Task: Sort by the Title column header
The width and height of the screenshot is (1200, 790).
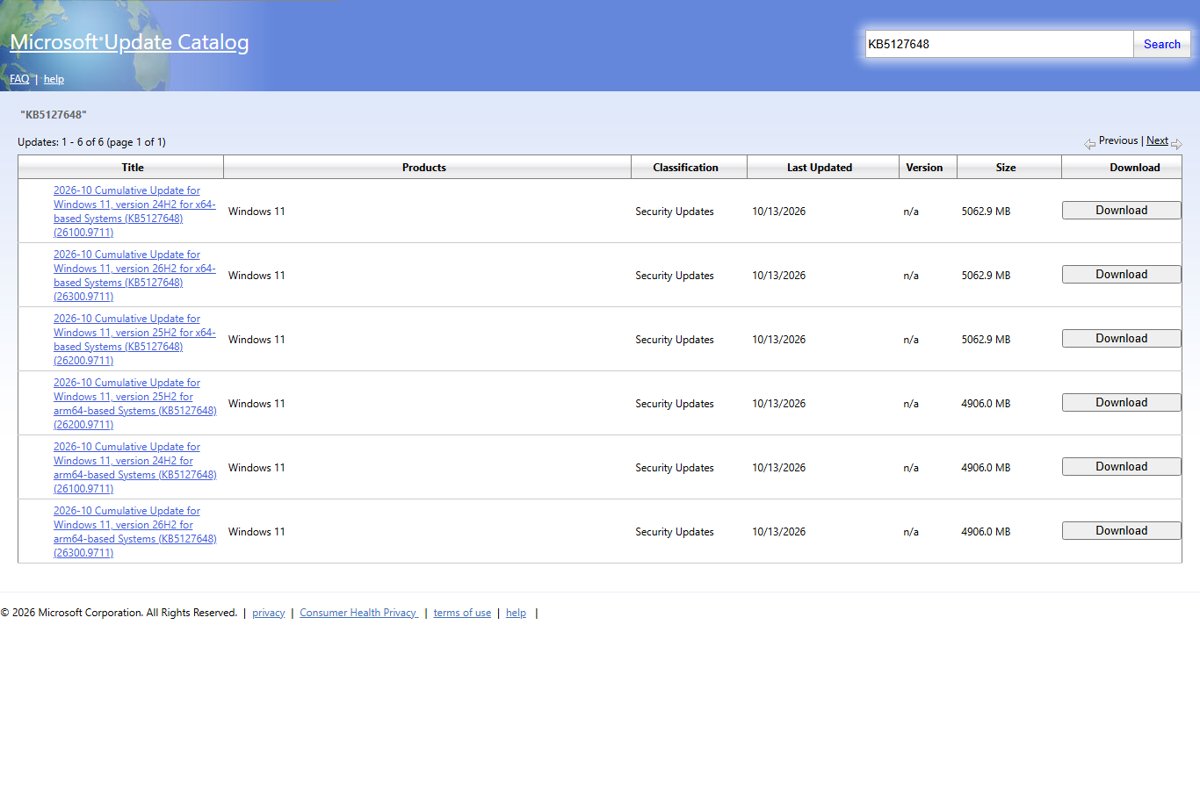Action: click(x=121, y=167)
